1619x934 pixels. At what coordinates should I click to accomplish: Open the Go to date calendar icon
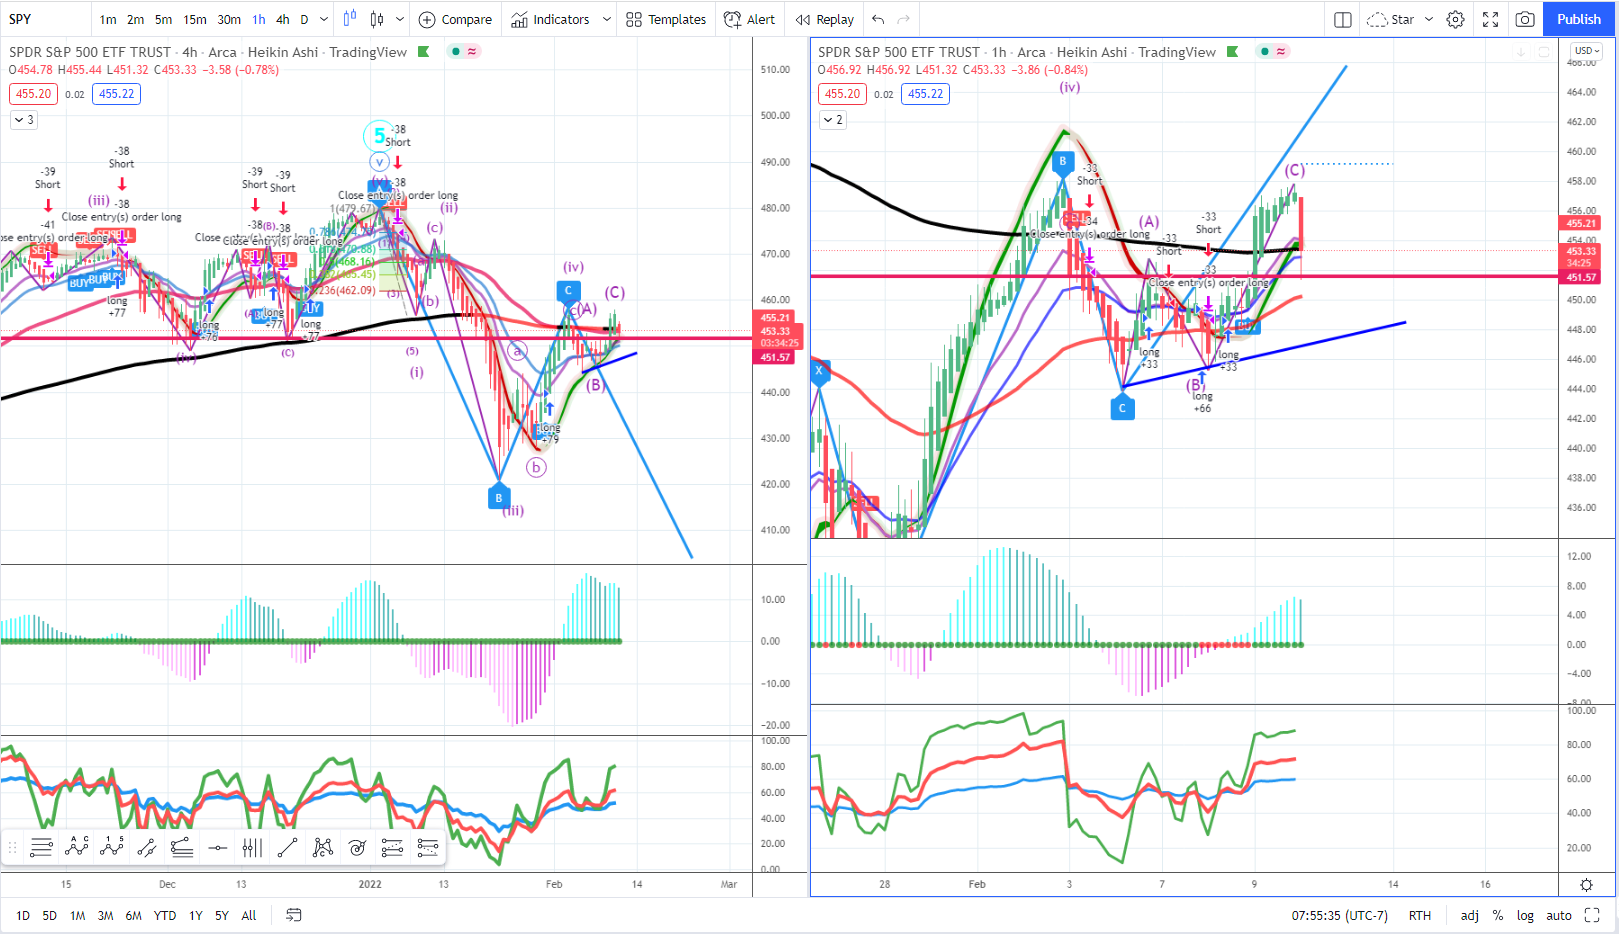point(294,915)
